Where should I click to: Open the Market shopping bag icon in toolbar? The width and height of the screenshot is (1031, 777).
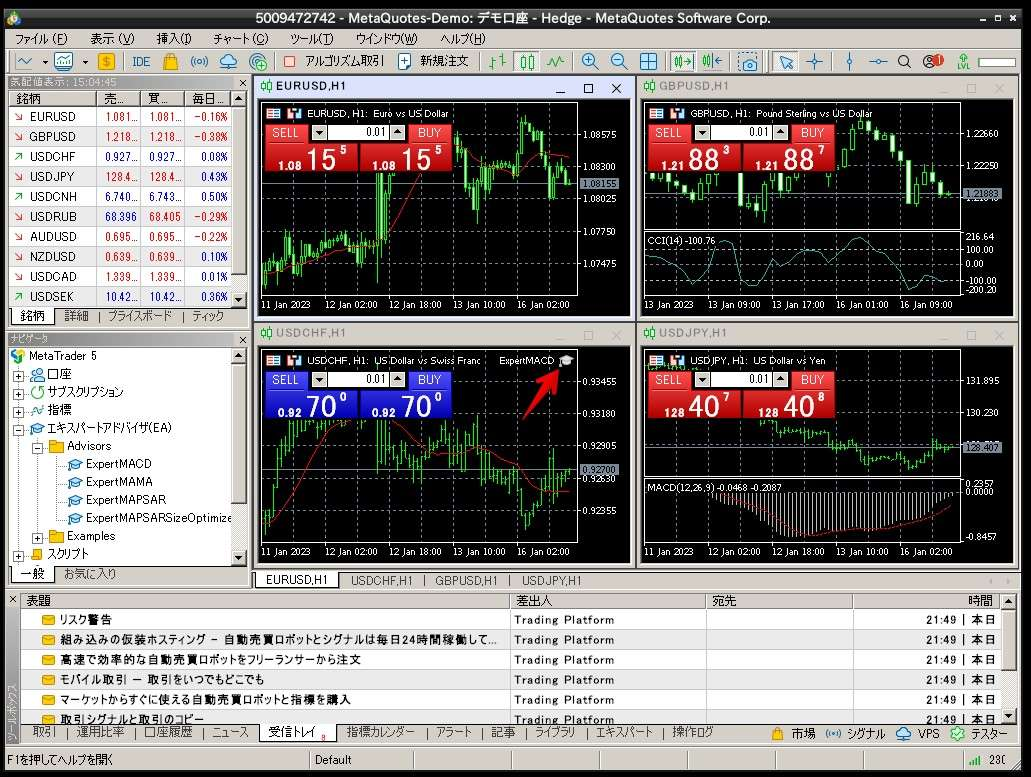(170, 62)
